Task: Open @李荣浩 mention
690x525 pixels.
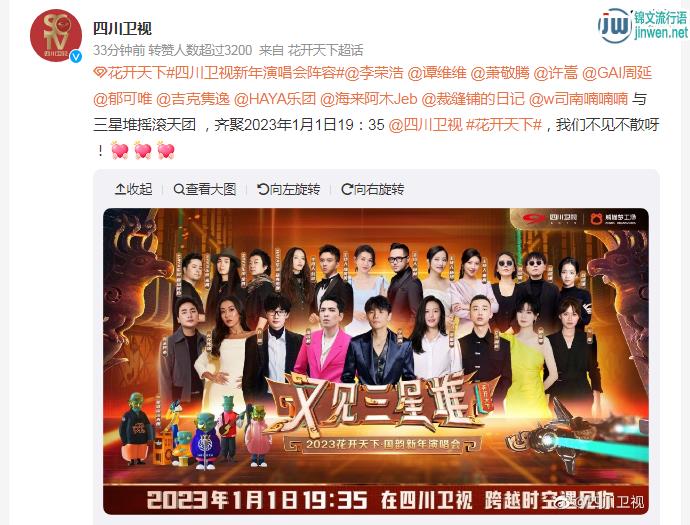Action: coord(374,73)
